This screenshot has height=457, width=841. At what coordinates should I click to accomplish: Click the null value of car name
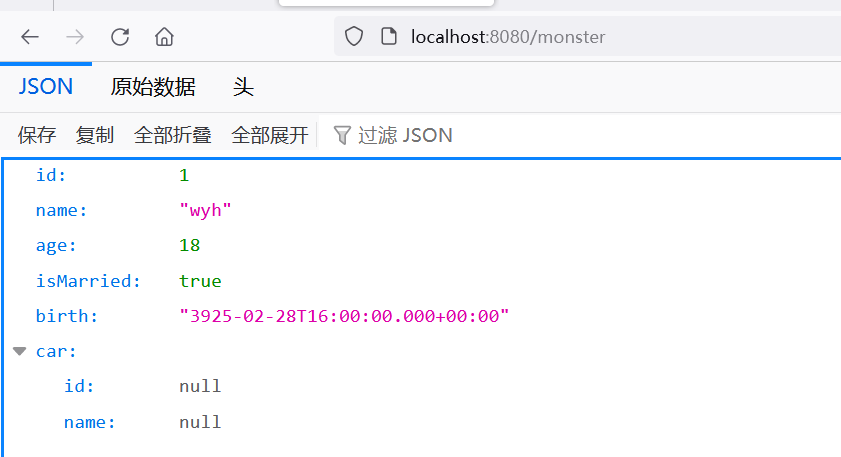pyautogui.click(x=200, y=423)
